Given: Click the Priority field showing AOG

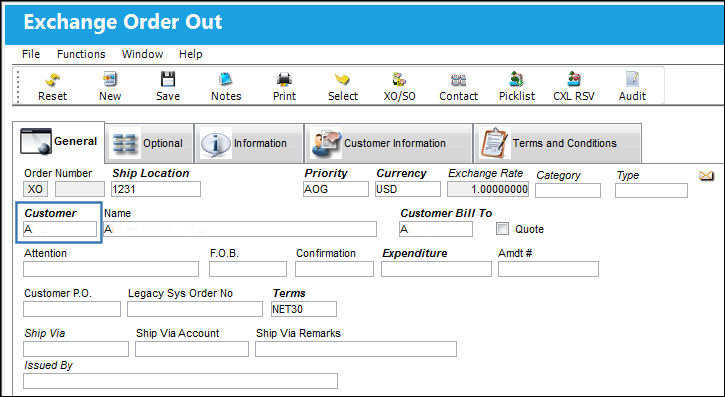Looking at the screenshot, I should [336, 189].
